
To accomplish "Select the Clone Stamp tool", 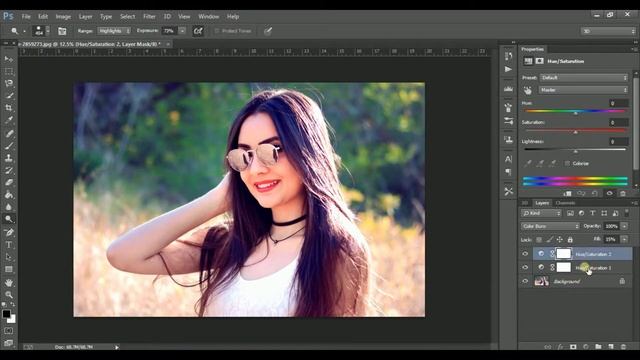I will (x=9, y=158).
